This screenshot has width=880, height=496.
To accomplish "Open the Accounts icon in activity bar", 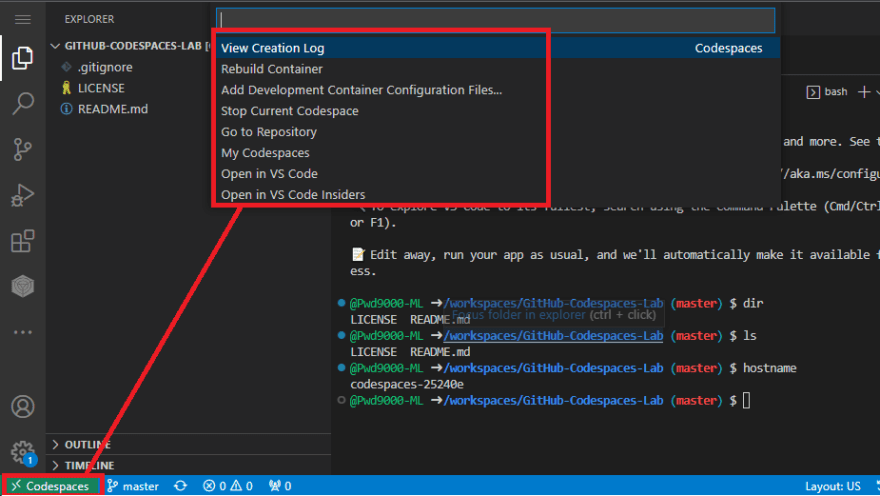I will [22, 407].
